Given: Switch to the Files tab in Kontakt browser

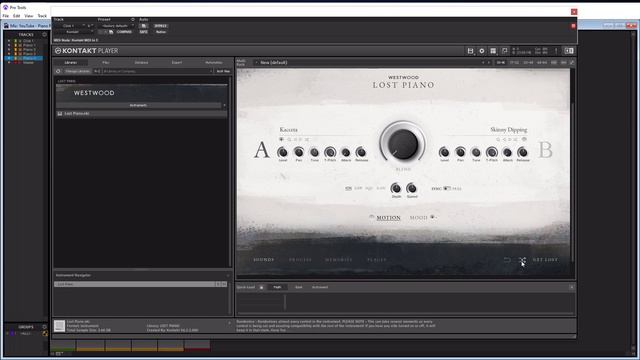Looking at the screenshot, I should (106, 62).
